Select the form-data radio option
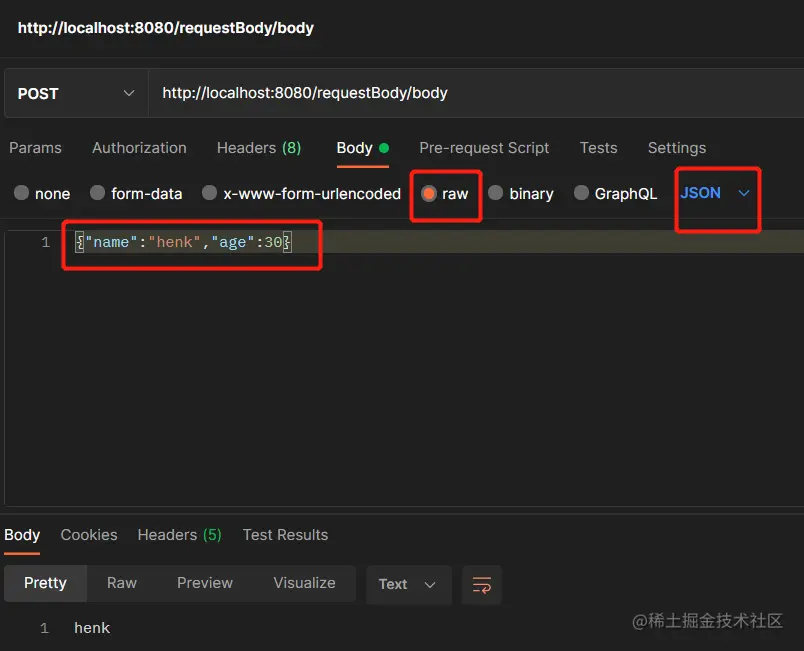Image resolution: width=804 pixels, height=651 pixels. pos(136,194)
